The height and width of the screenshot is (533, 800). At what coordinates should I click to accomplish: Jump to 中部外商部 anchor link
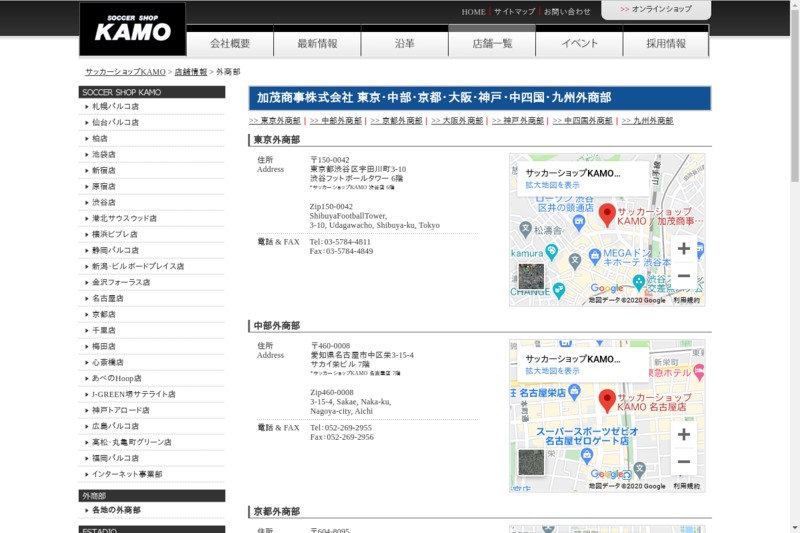pyautogui.click(x=335, y=121)
